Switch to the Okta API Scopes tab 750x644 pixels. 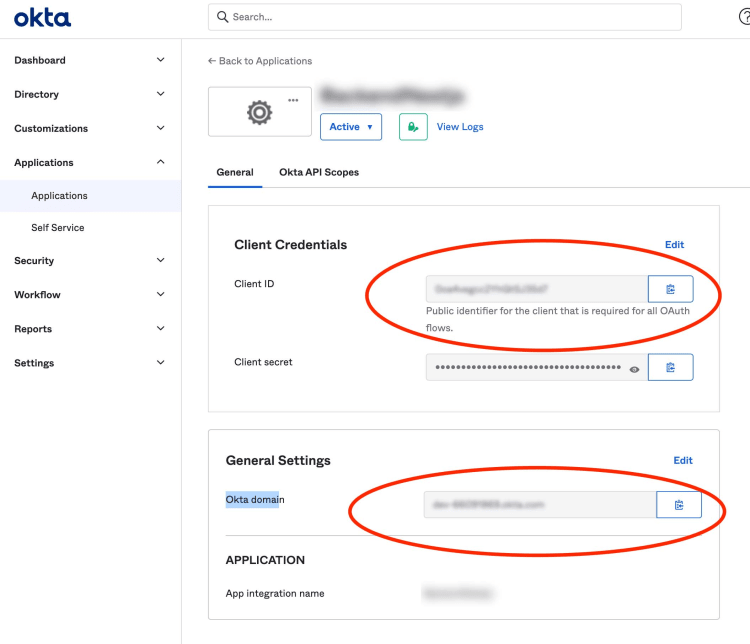tap(319, 172)
